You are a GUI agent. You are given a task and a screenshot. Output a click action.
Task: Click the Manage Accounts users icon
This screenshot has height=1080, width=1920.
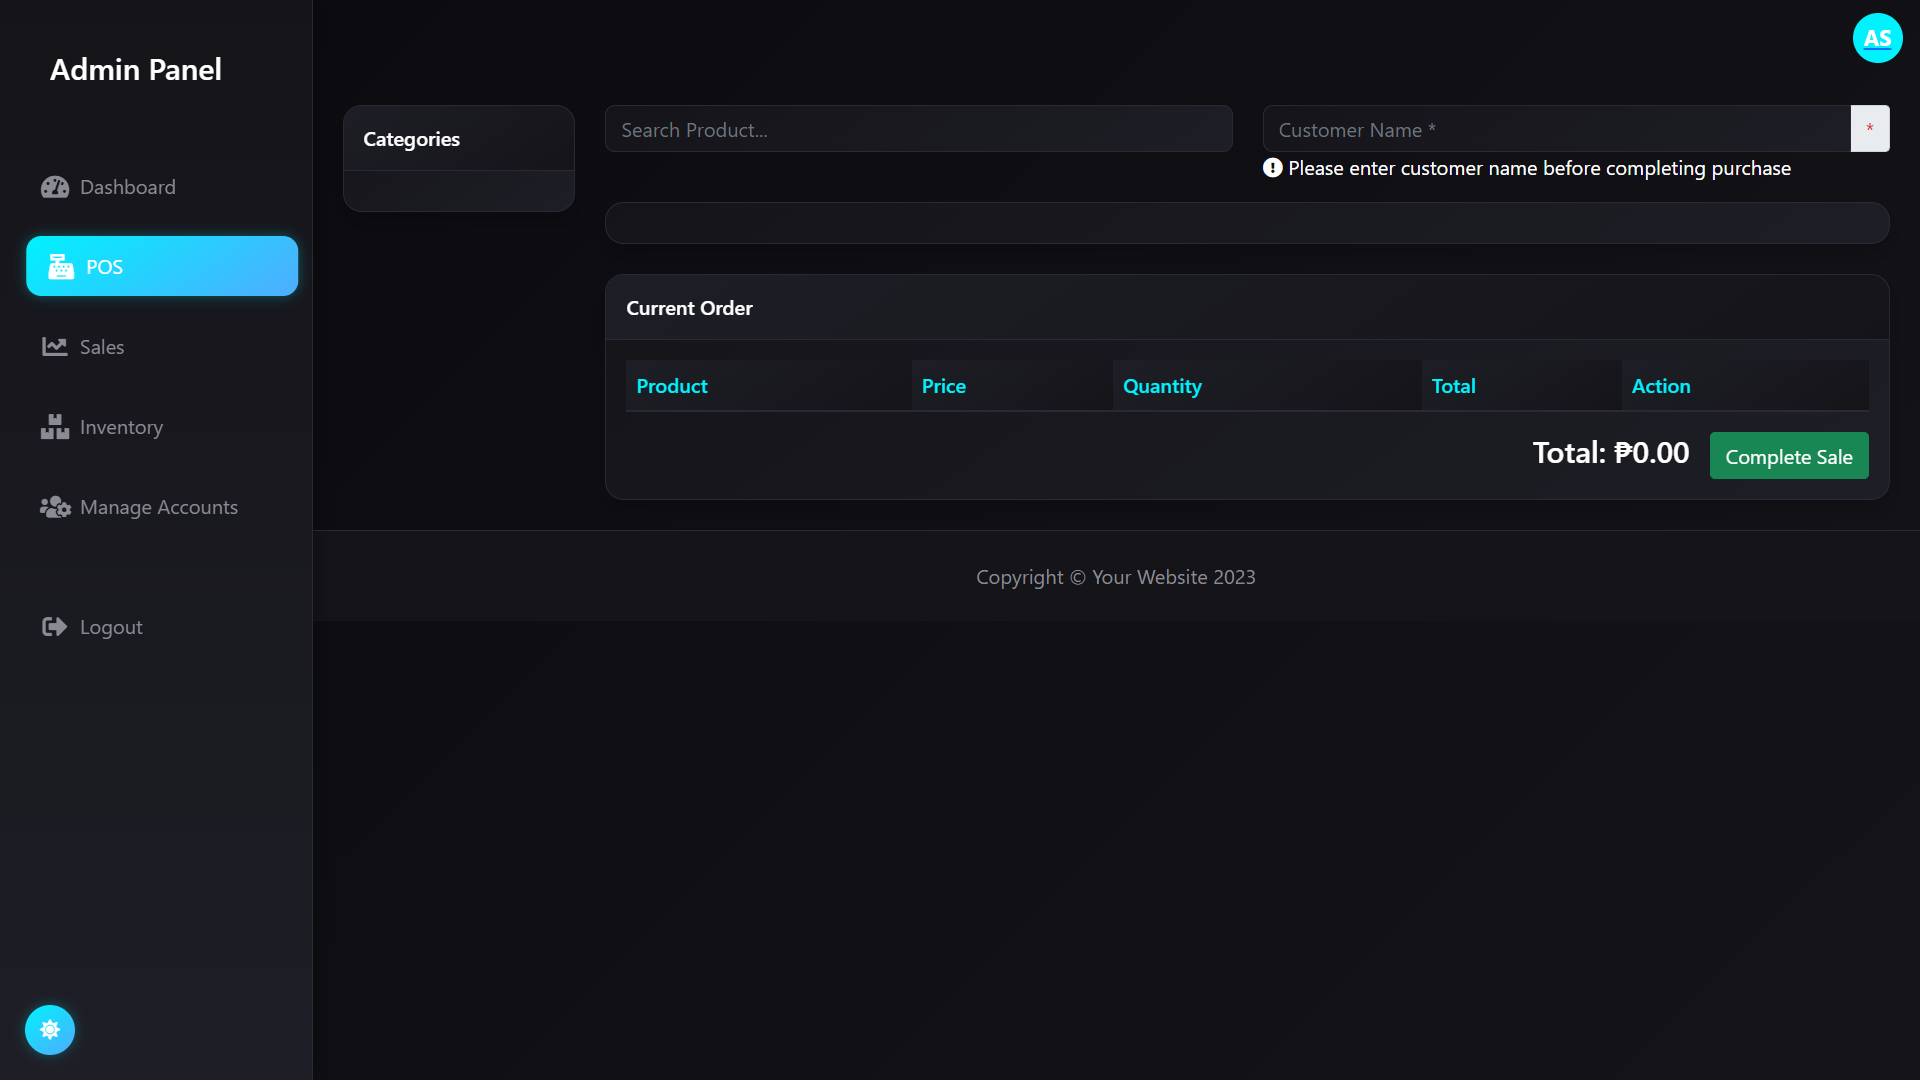pos(54,507)
